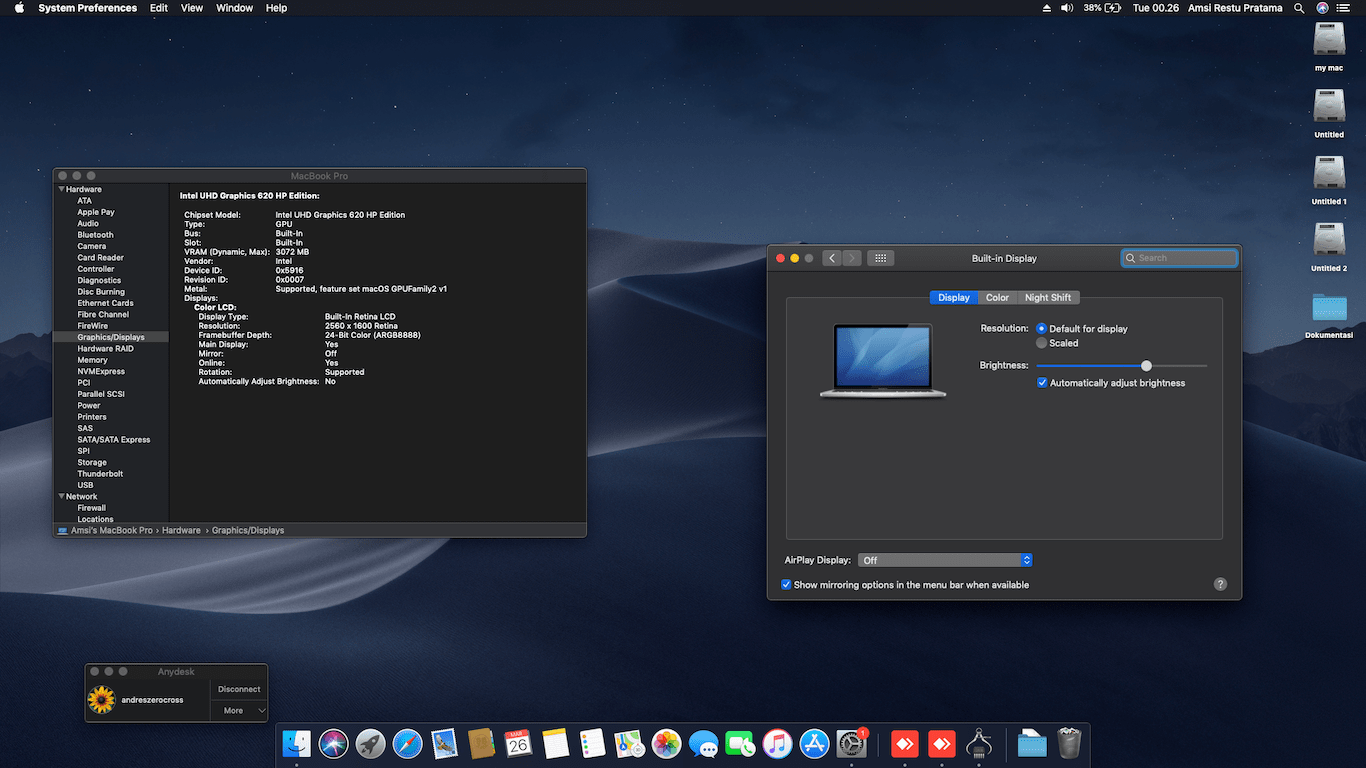Screen dimensions: 1366x768
Task: Select 'Default for display' resolution option
Action: click(x=1042, y=329)
